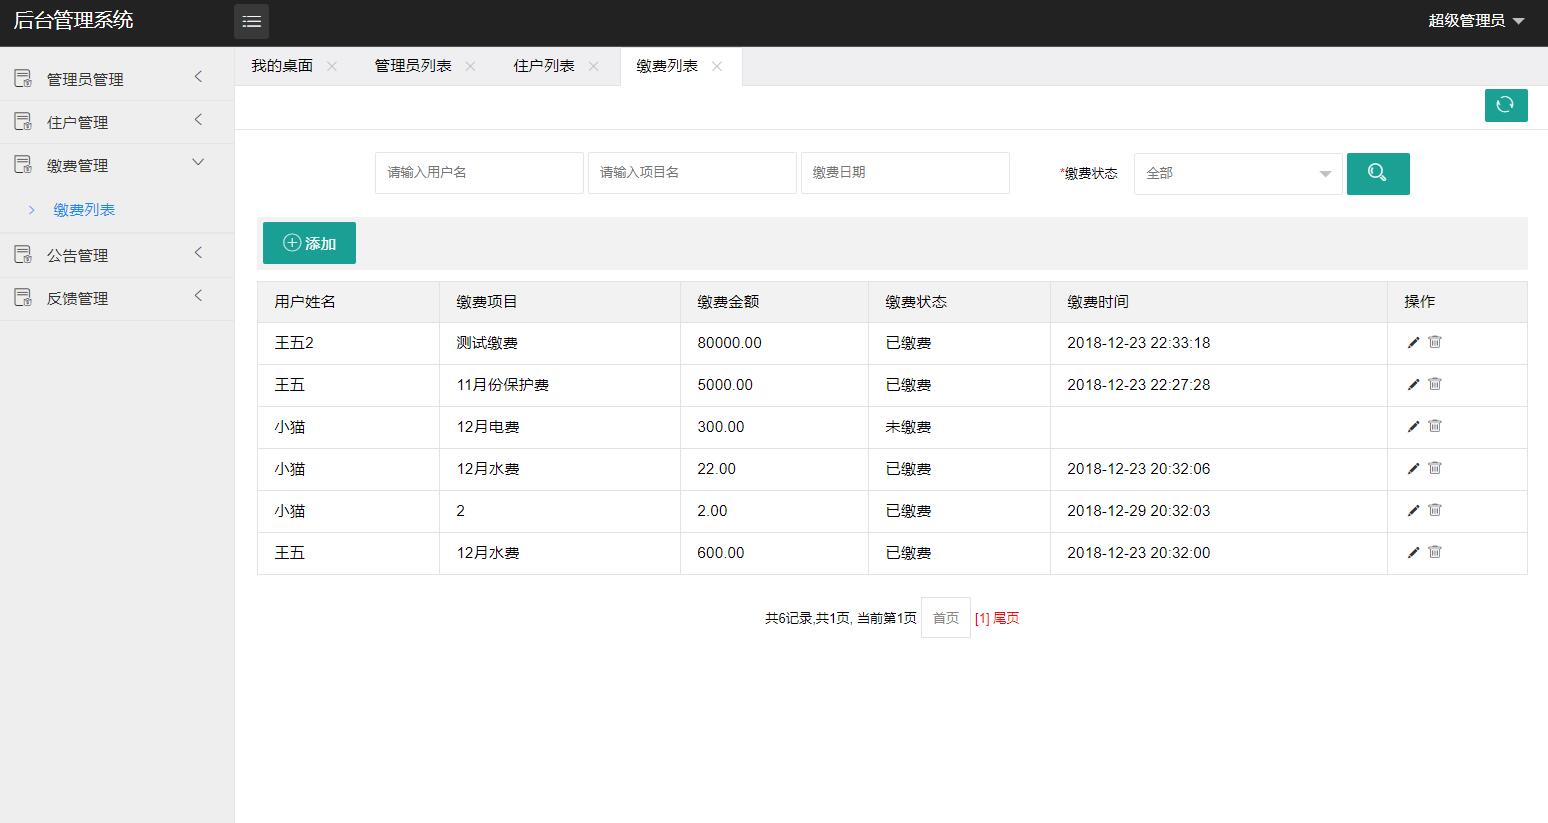The height and width of the screenshot is (823, 1548).
Task: Open the 超级管理员 account dropdown
Action: click(1477, 20)
